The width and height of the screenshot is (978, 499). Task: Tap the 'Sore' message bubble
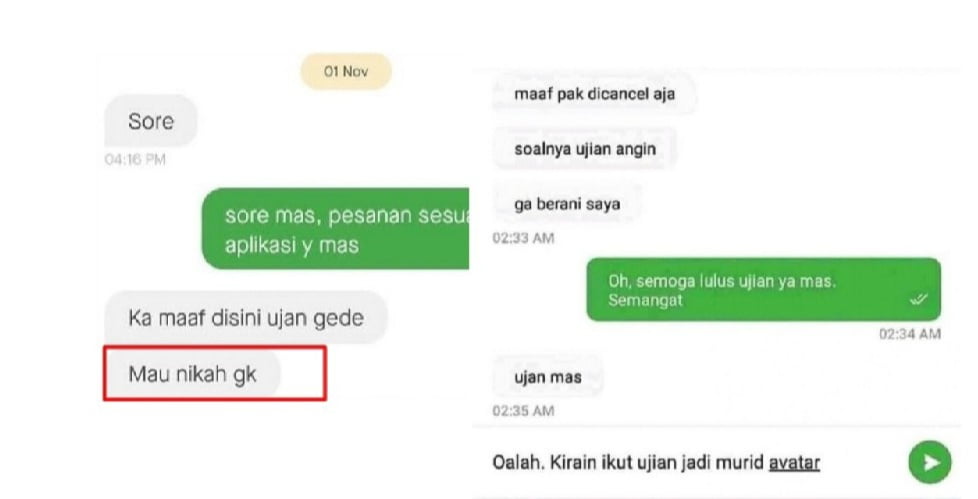tap(151, 121)
